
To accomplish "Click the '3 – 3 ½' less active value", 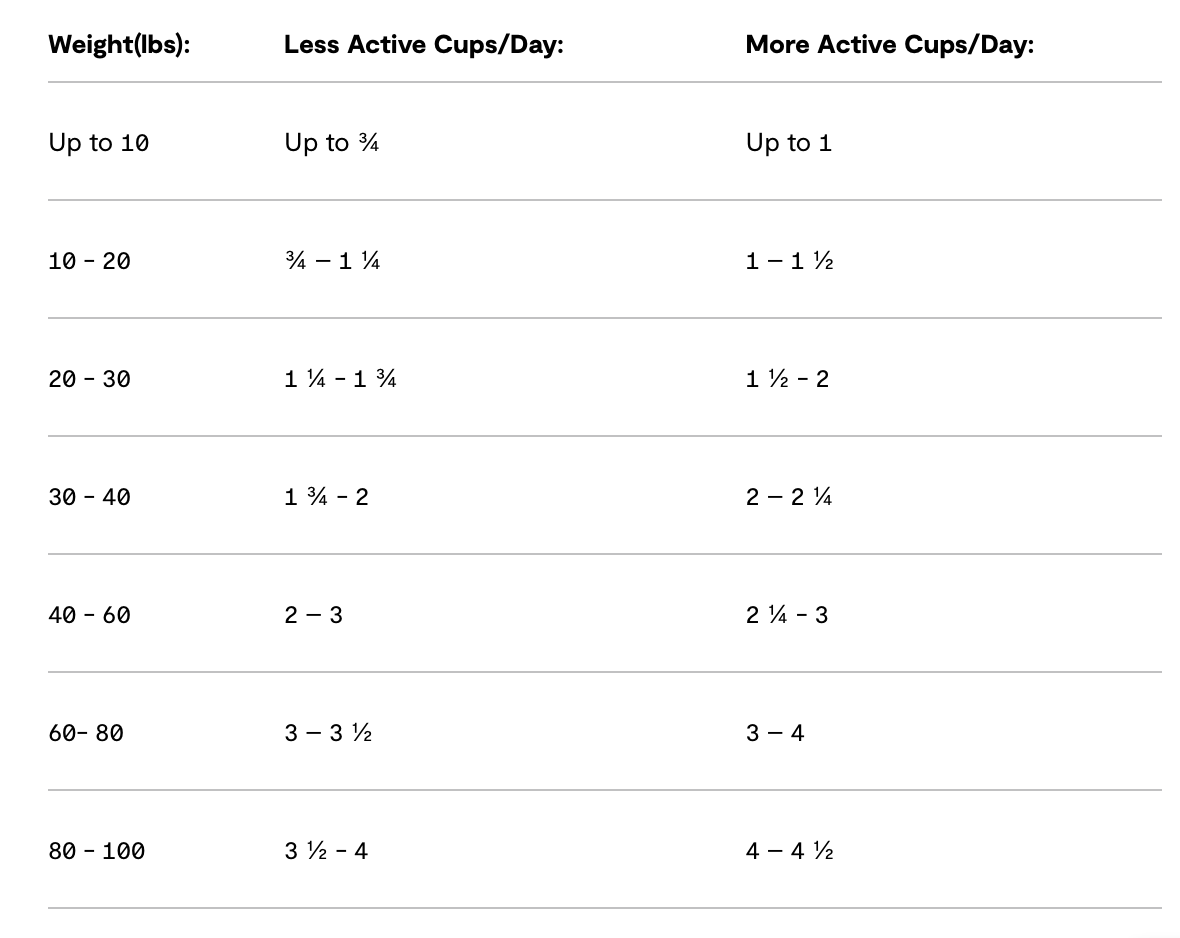I will click(x=328, y=733).
